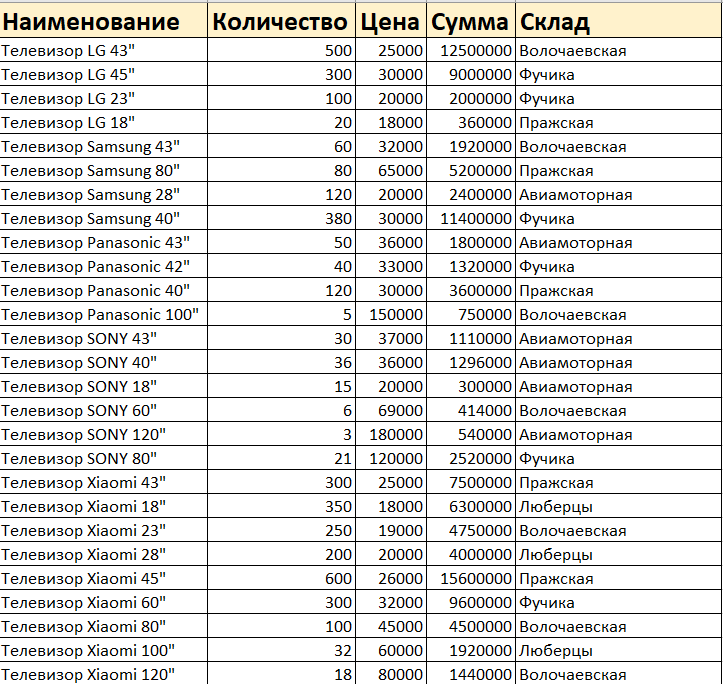Click price cell 65000
The width and height of the screenshot is (723, 684).
(391, 170)
